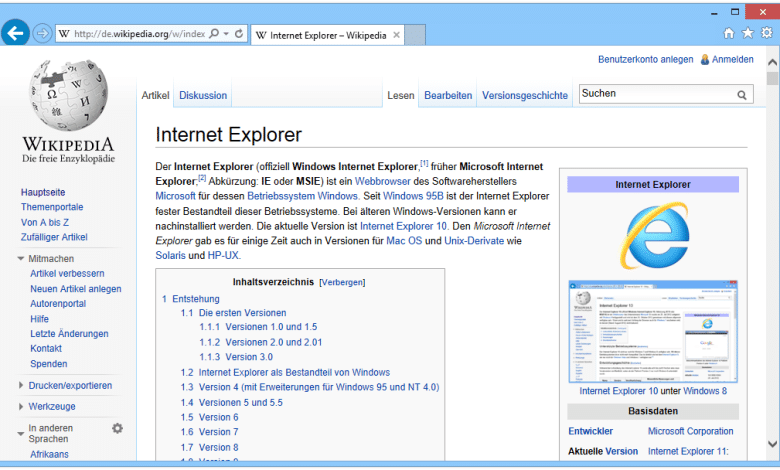Expand the Werkzeuge sidebar section
The height and width of the screenshot is (470, 780).
click(x=20, y=406)
